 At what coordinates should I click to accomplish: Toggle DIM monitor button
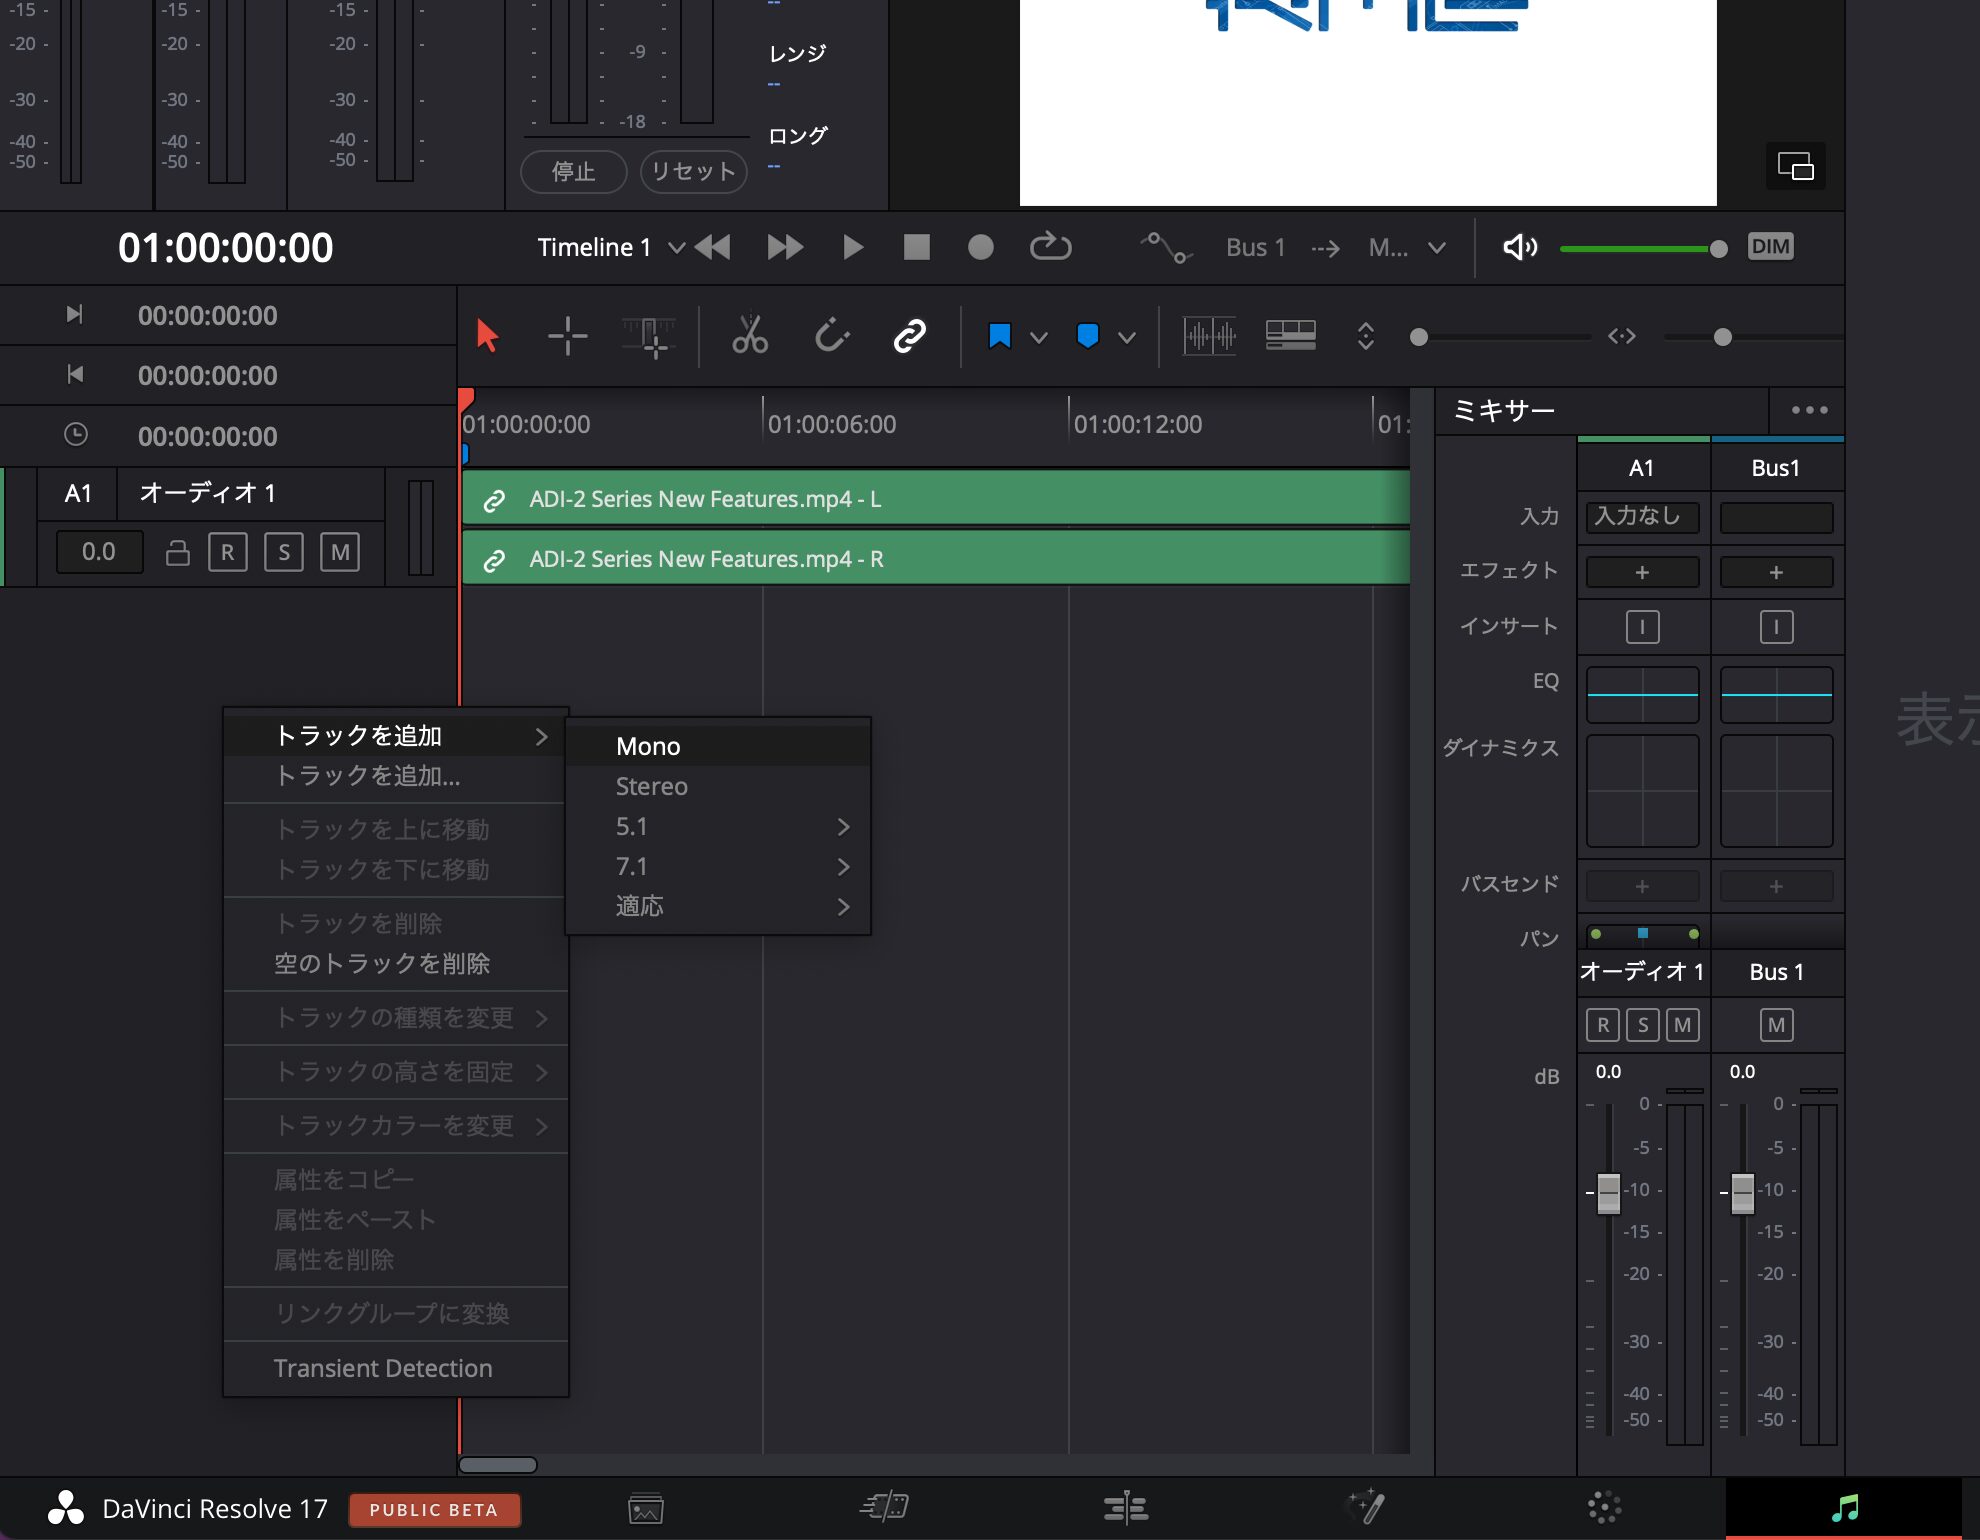(1770, 247)
